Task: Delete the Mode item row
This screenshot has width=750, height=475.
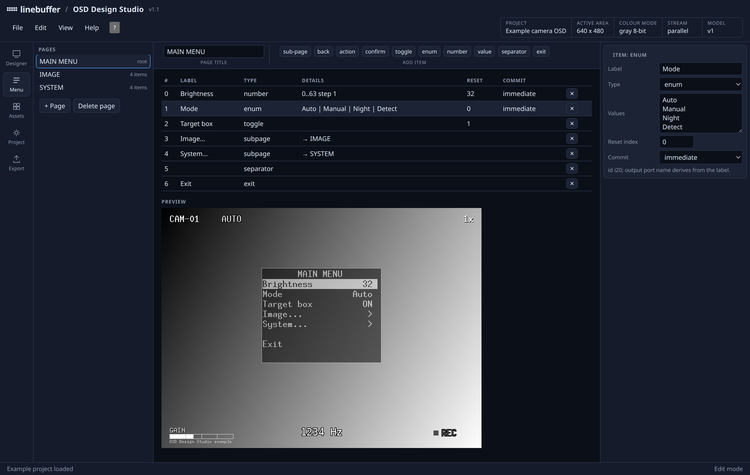Action: (x=572, y=109)
